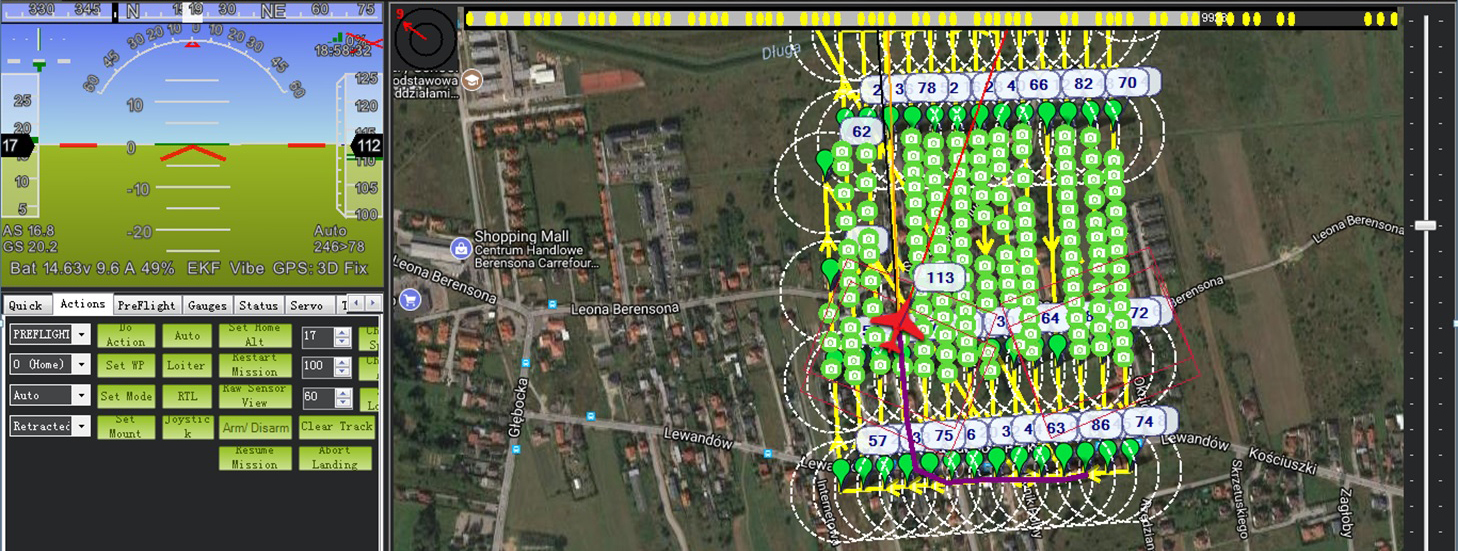Viewport: 1458px width, 551px height.
Task: Switch to the PreFlight tab
Action: point(146,305)
